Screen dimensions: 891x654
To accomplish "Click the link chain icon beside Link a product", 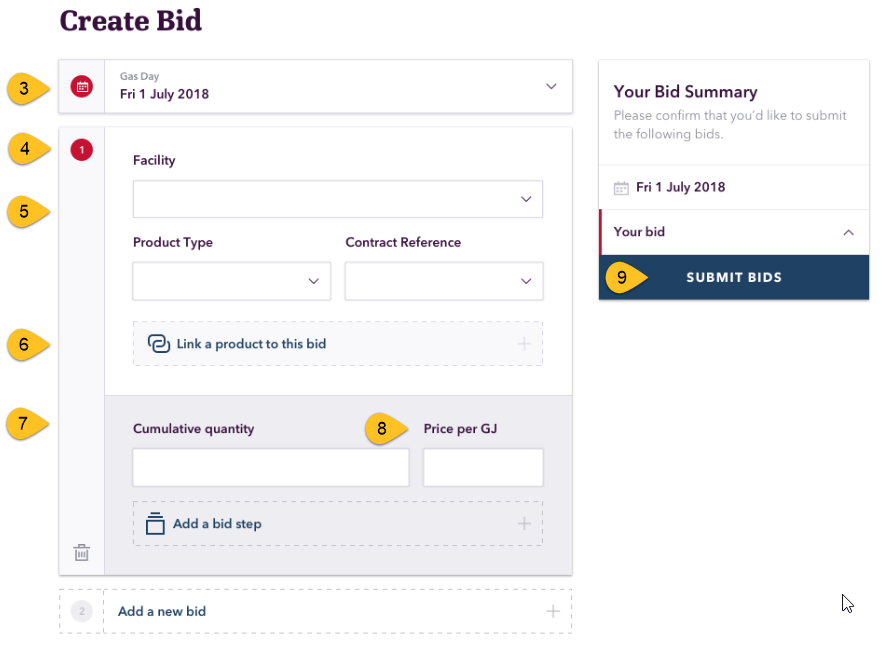I will 159,344.
